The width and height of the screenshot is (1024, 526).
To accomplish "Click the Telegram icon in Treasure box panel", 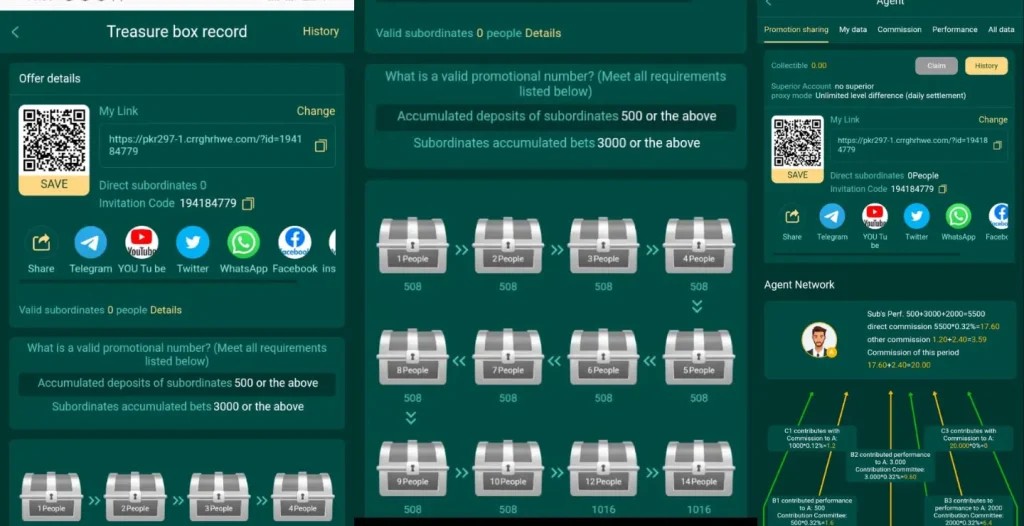I will click(x=90, y=243).
